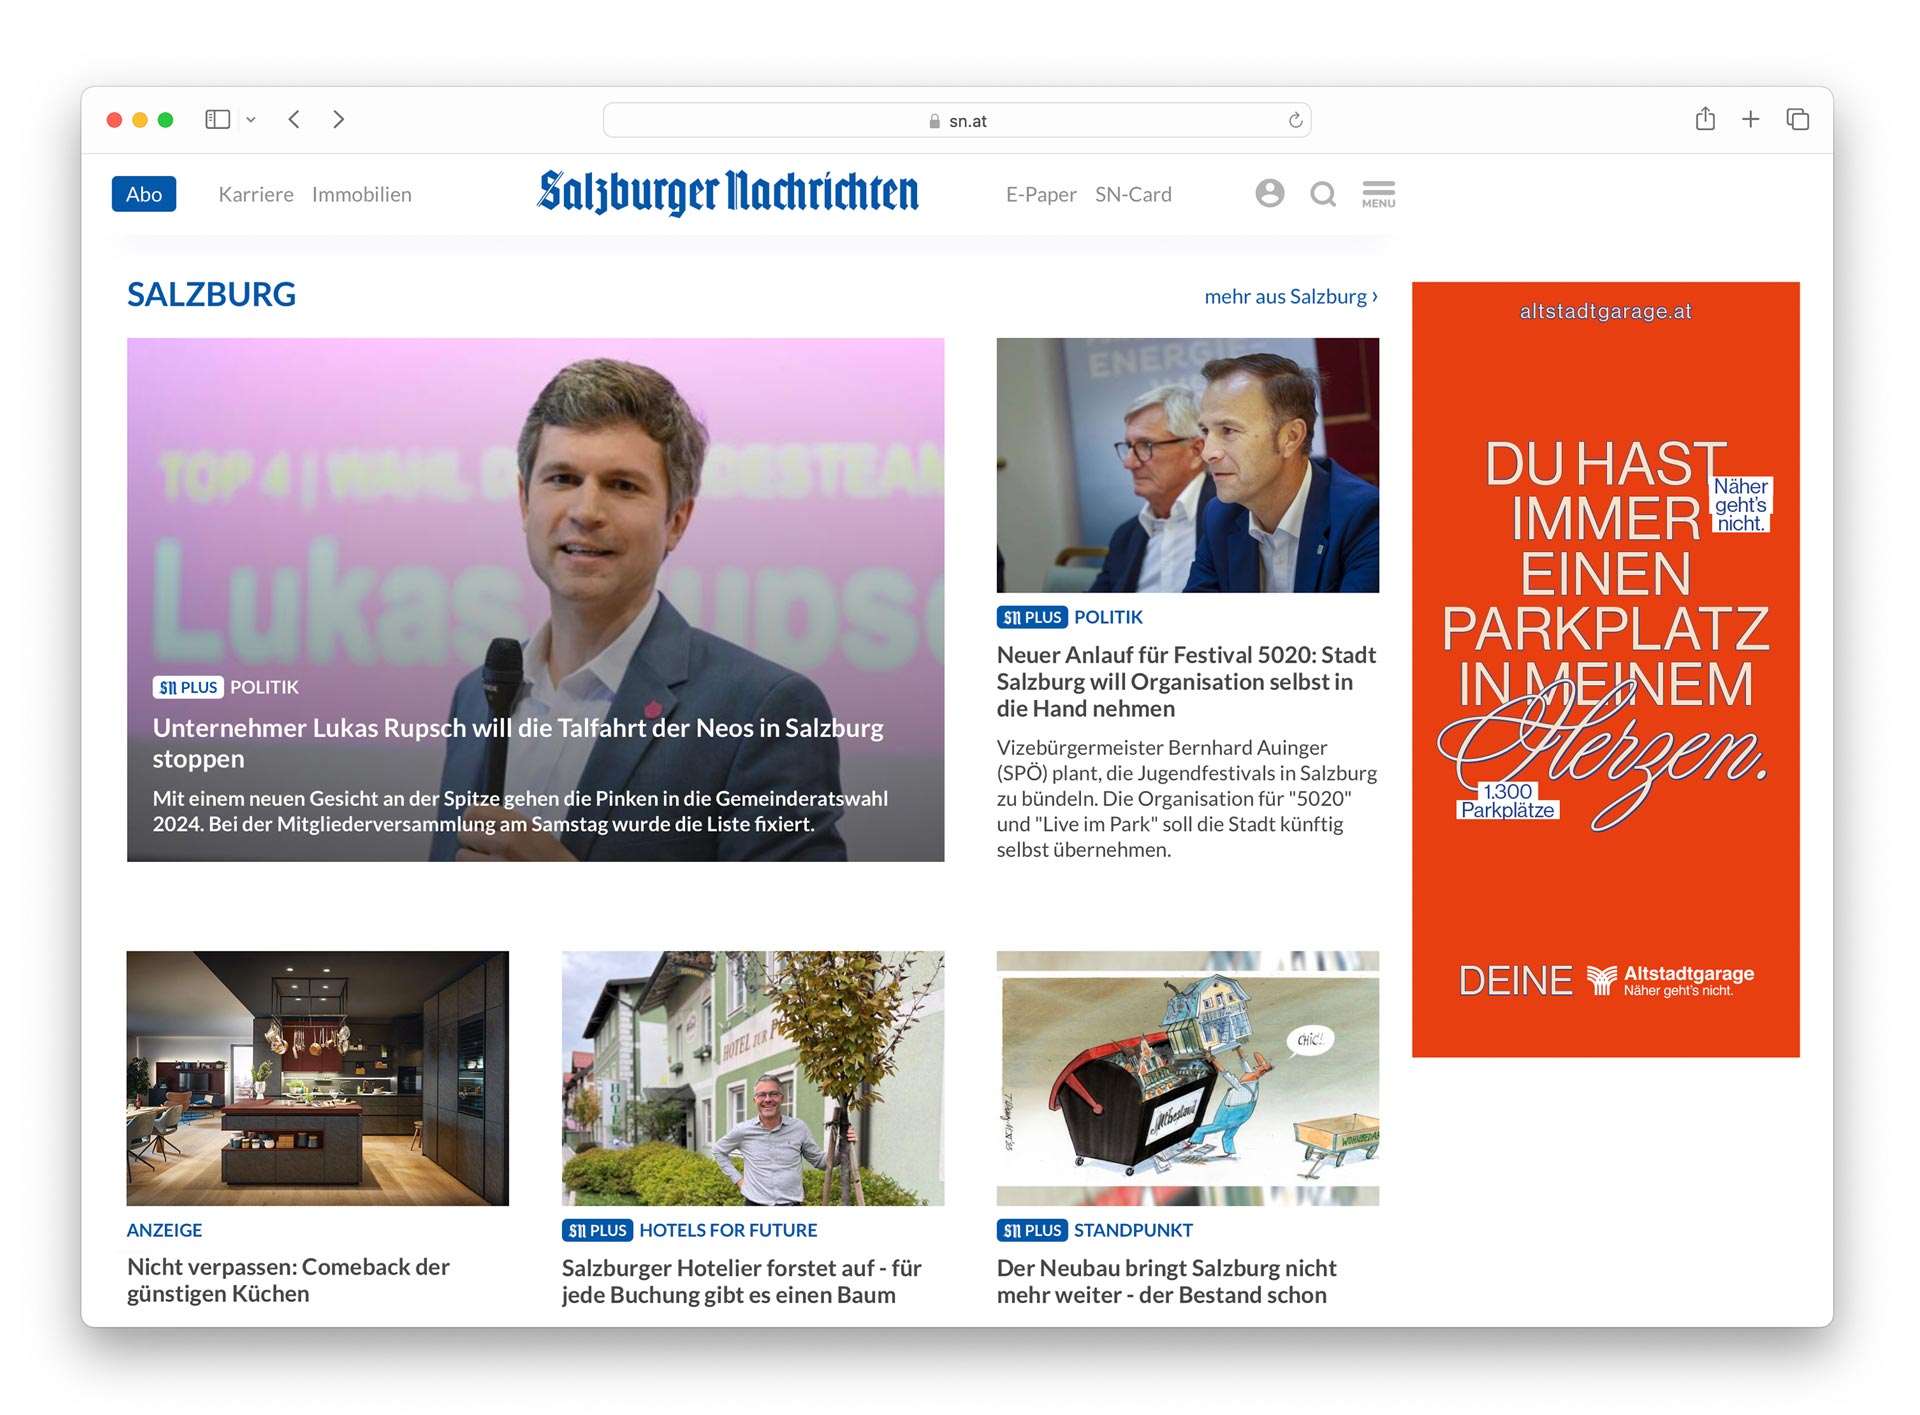
Task: Click the sn.at address bar
Action: click(957, 120)
